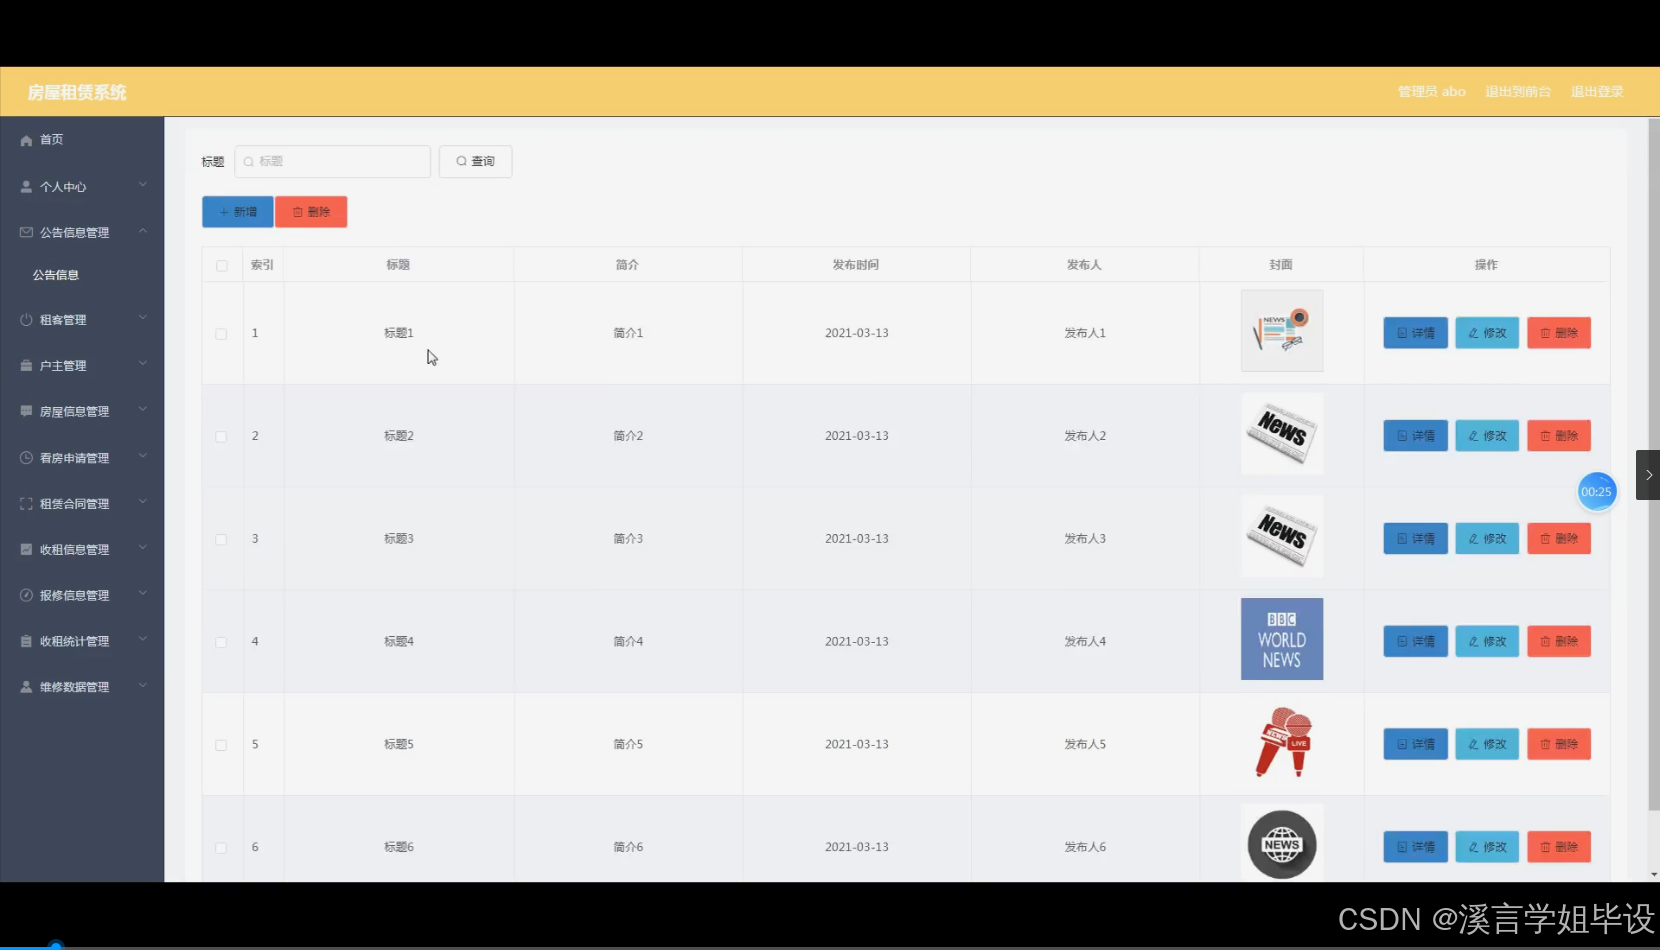Expand the 房屋信息管理 chevron
The height and width of the screenshot is (950, 1660).
coord(143,410)
